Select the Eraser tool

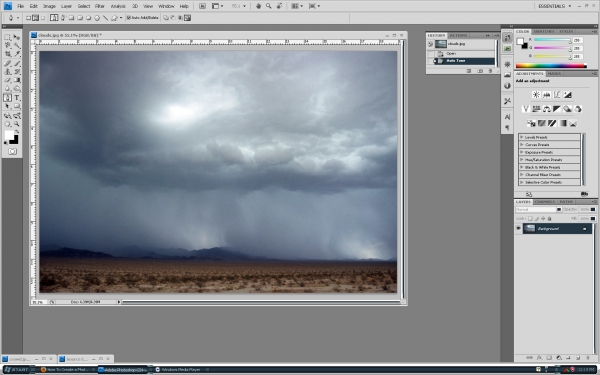[x=7, y=80]
